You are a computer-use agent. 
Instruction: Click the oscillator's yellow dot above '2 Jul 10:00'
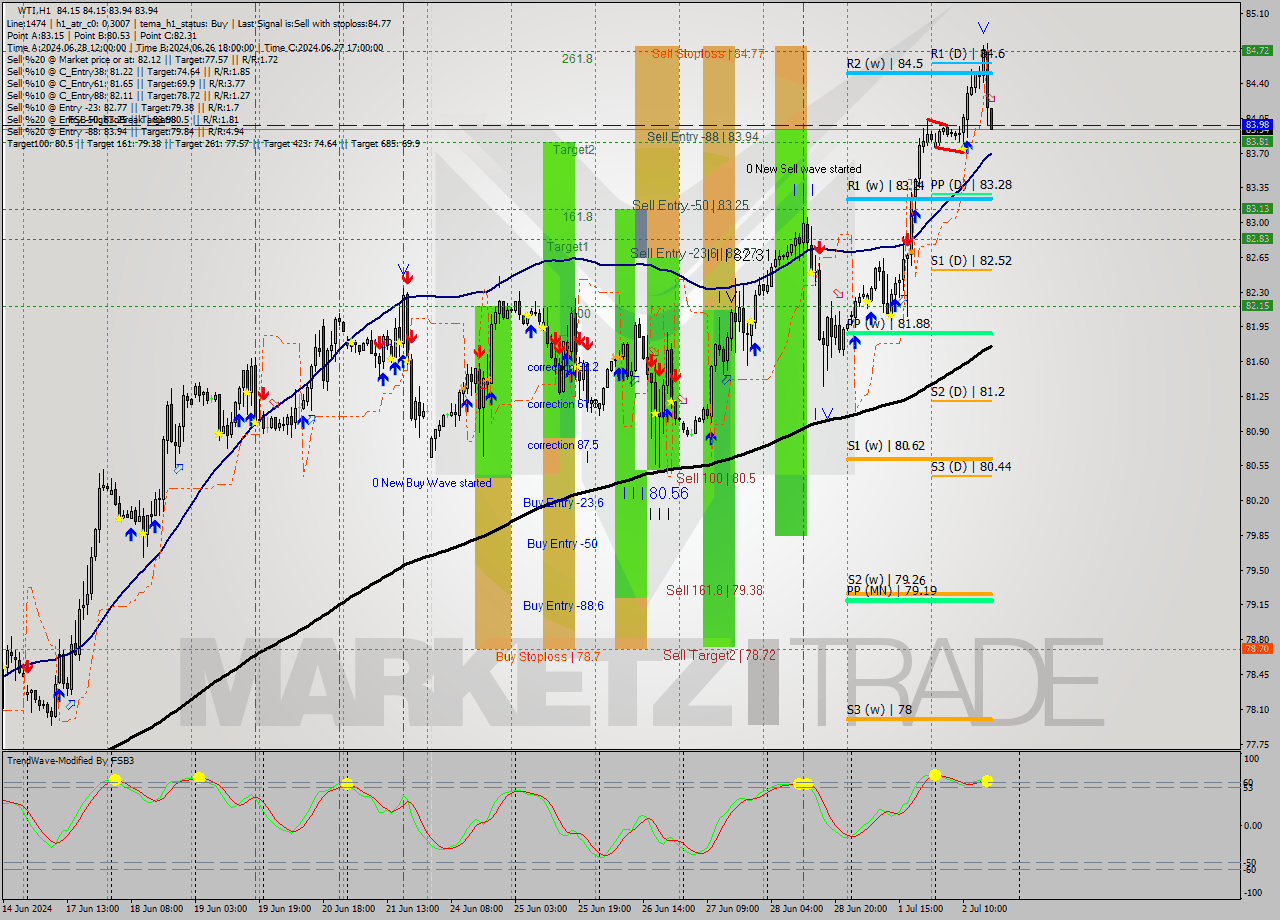[x=986, y=781]
